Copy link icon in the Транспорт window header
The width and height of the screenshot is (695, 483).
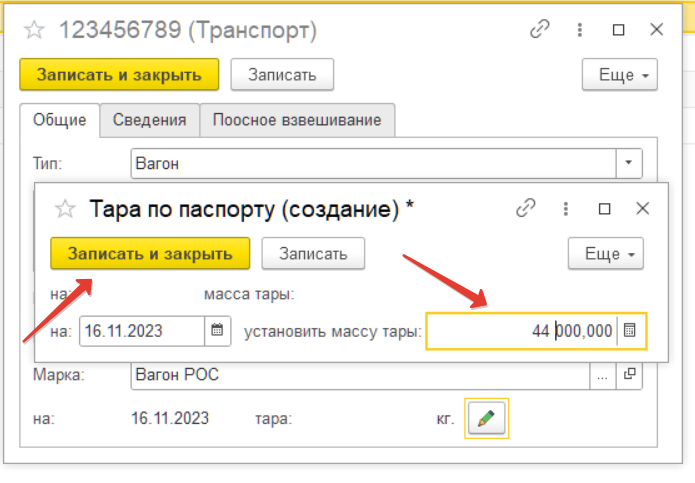pos(540,30)
